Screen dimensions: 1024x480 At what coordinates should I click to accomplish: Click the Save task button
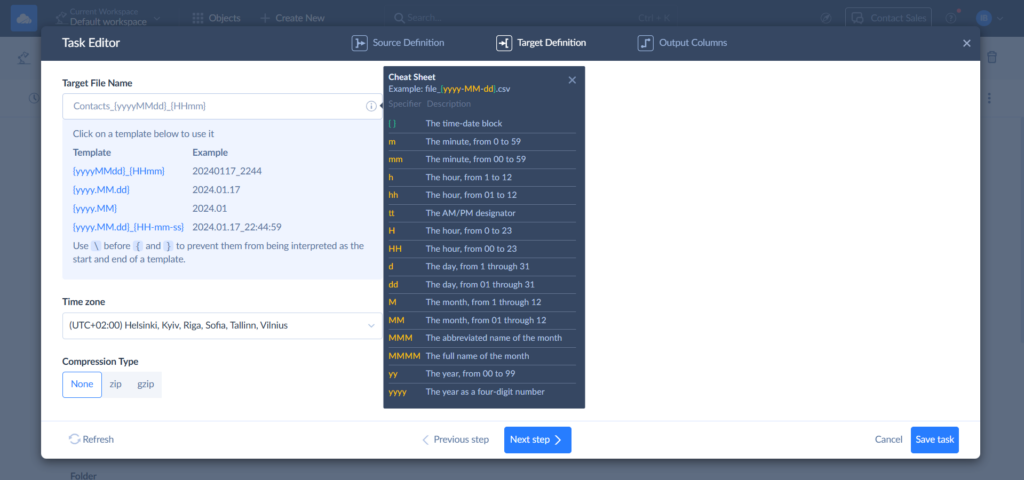coord(935,440)
